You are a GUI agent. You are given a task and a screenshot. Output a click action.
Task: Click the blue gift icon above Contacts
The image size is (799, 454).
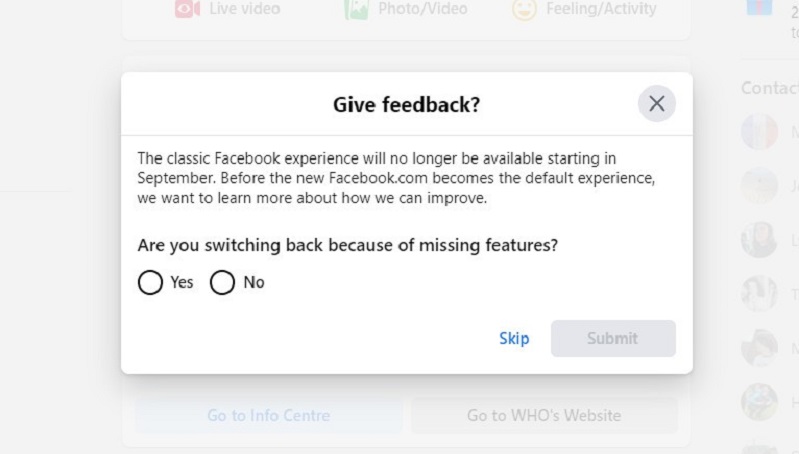[759, 8]
